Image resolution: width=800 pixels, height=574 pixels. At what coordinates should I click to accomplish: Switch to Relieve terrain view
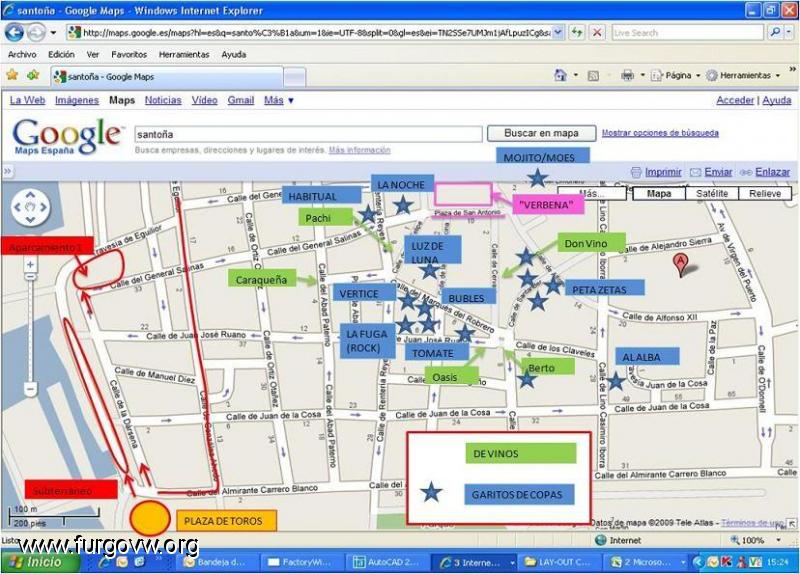coord(765,193)
